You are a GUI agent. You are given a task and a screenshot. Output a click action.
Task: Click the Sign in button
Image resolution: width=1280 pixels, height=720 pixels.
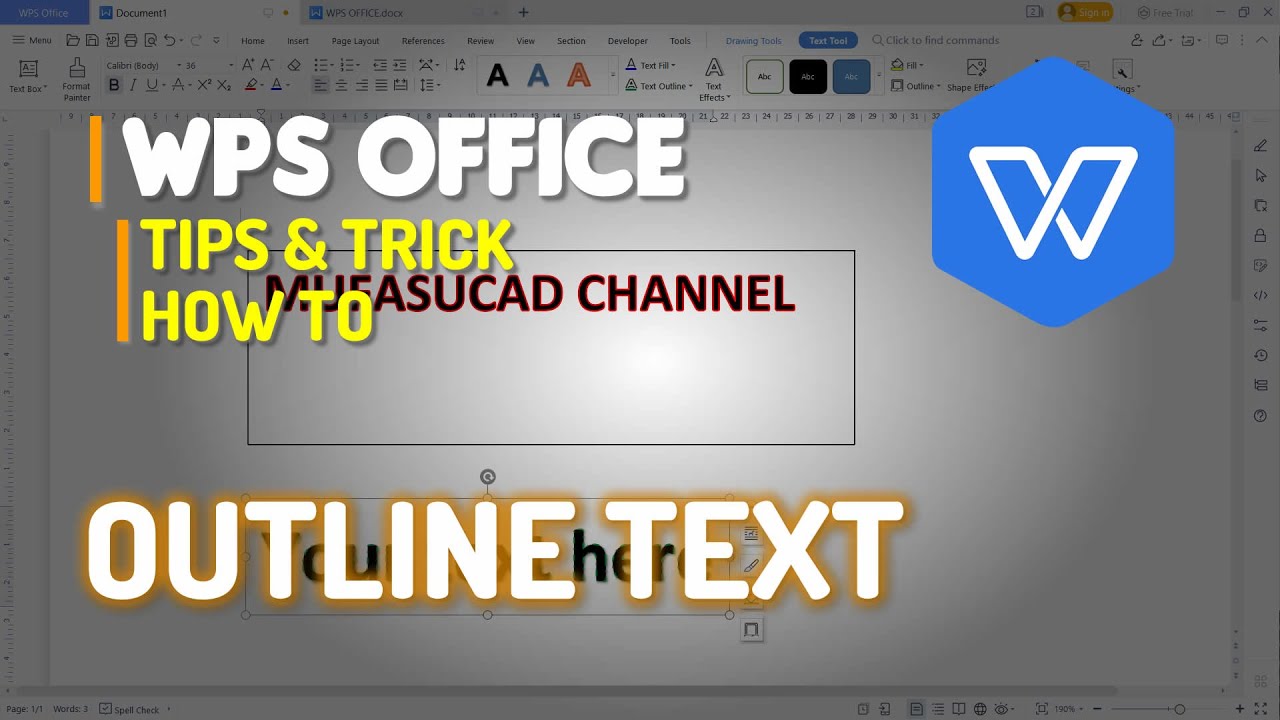coord(1085,13)
